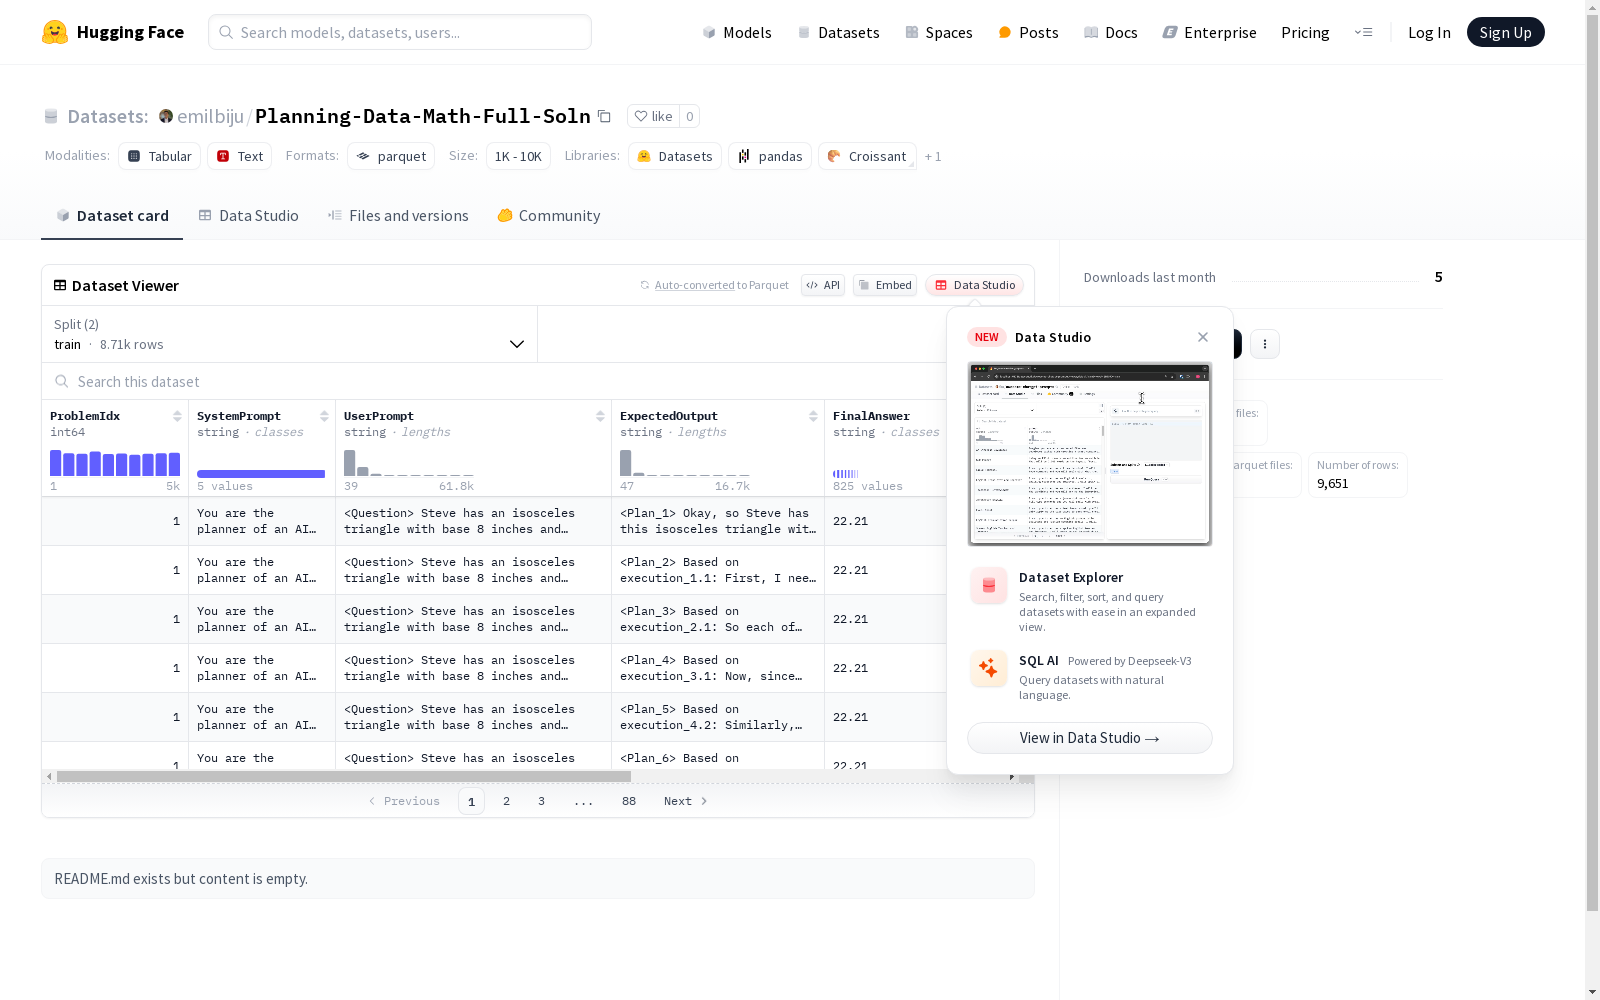Image resolution: width=1600 pixels, height=1000 pixels.
Task: Open Enterprise in top navigation
Action: pos(1209,32)
